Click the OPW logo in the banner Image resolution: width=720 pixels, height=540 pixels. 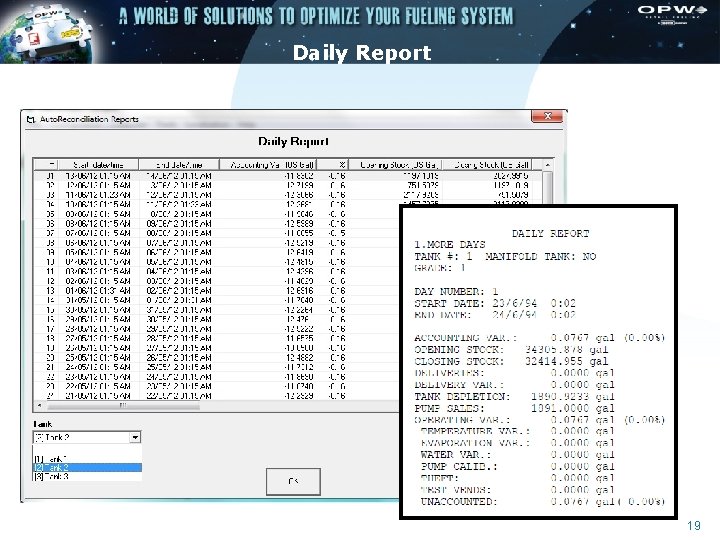(672, 14)
